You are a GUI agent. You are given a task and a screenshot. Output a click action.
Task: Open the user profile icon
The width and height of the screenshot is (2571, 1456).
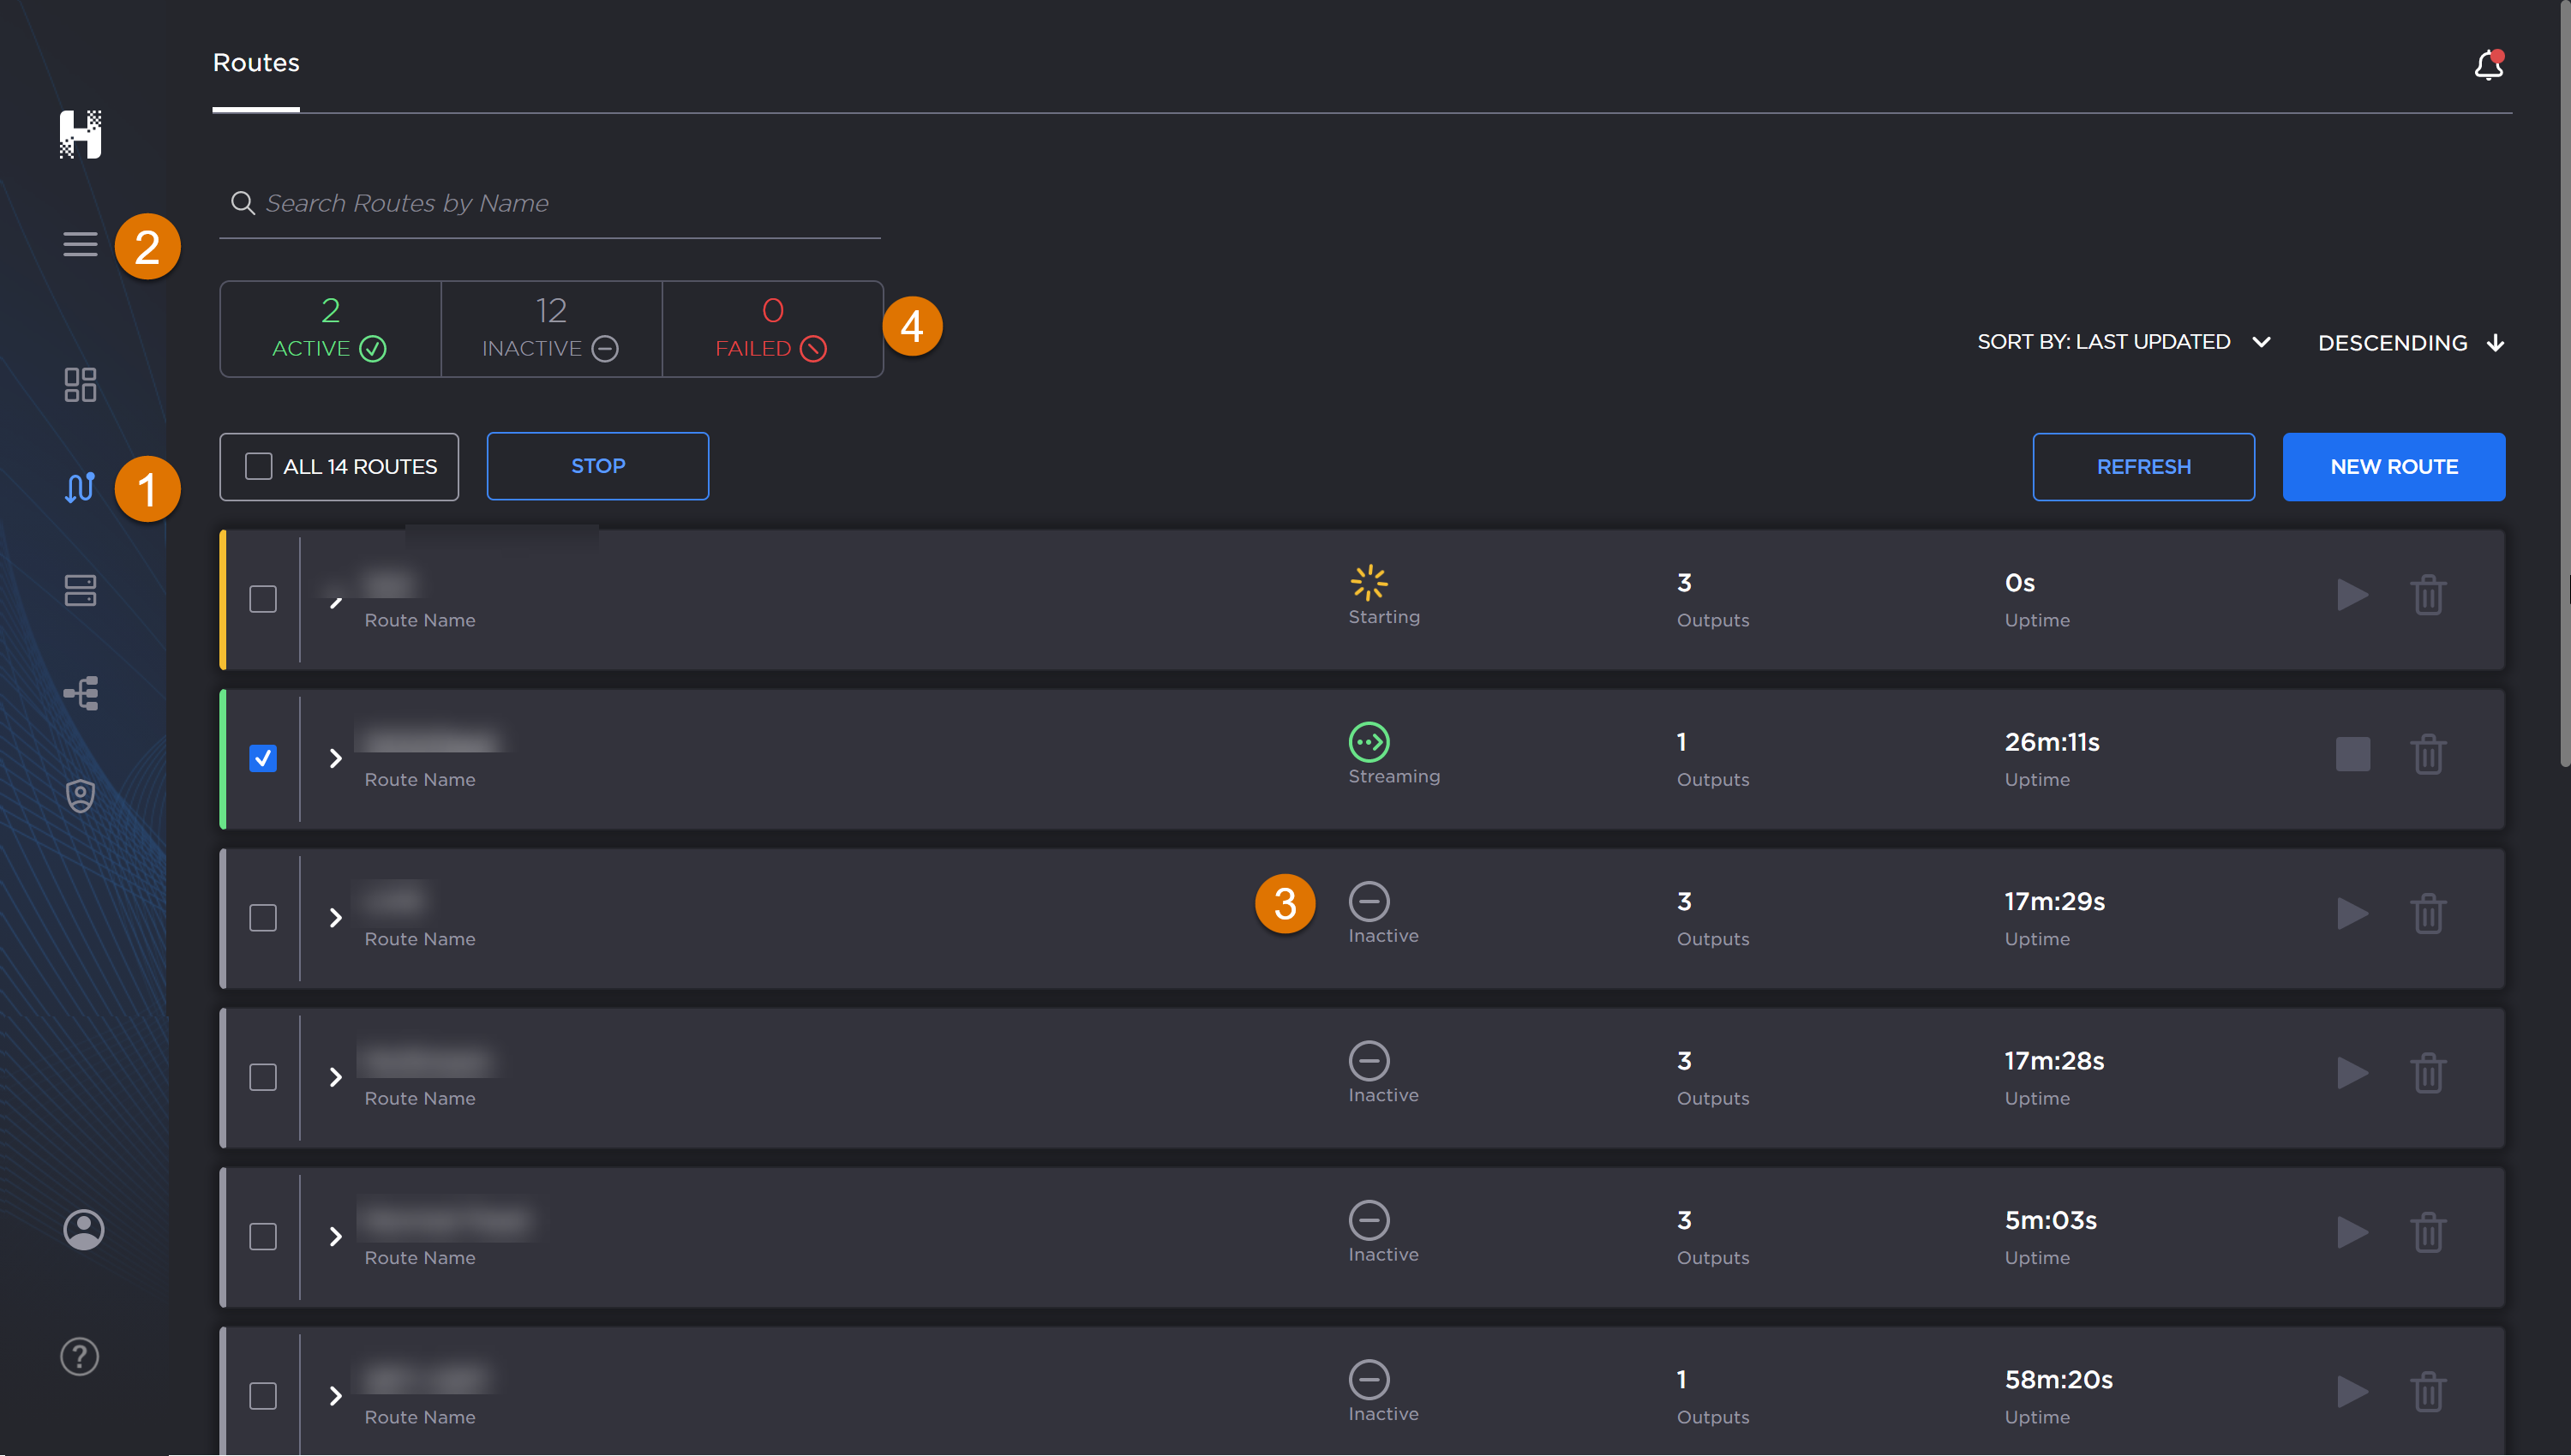83,1229
